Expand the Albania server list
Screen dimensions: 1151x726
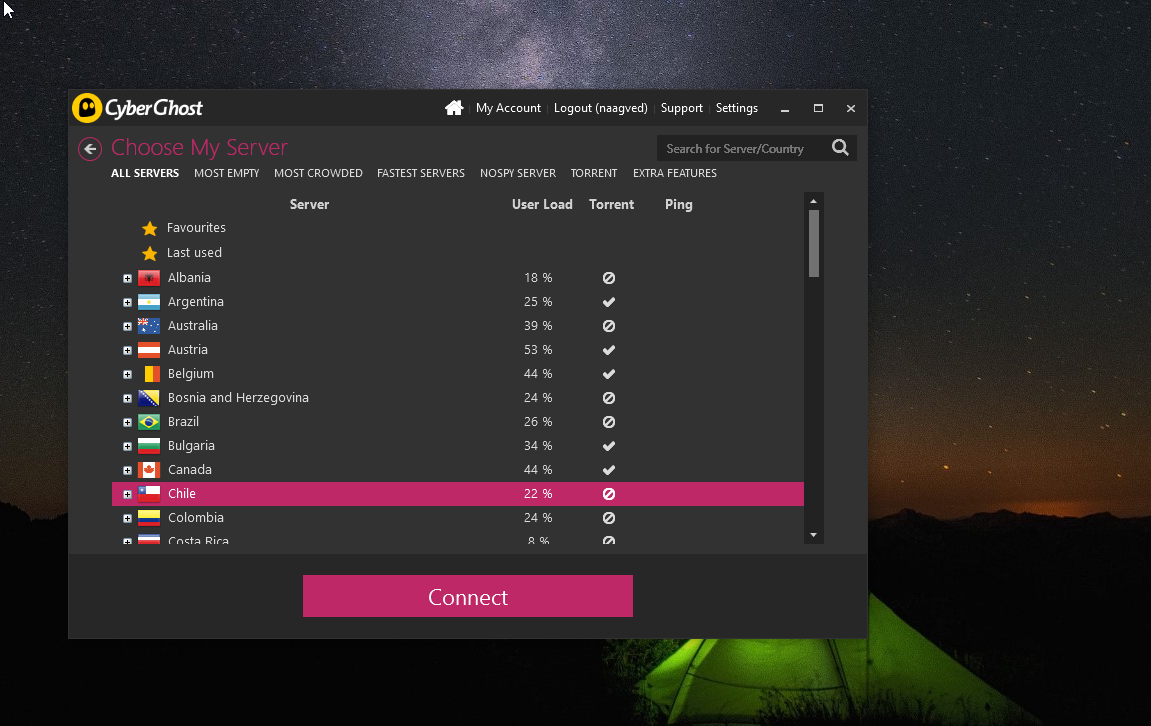(x=127, y=278)
